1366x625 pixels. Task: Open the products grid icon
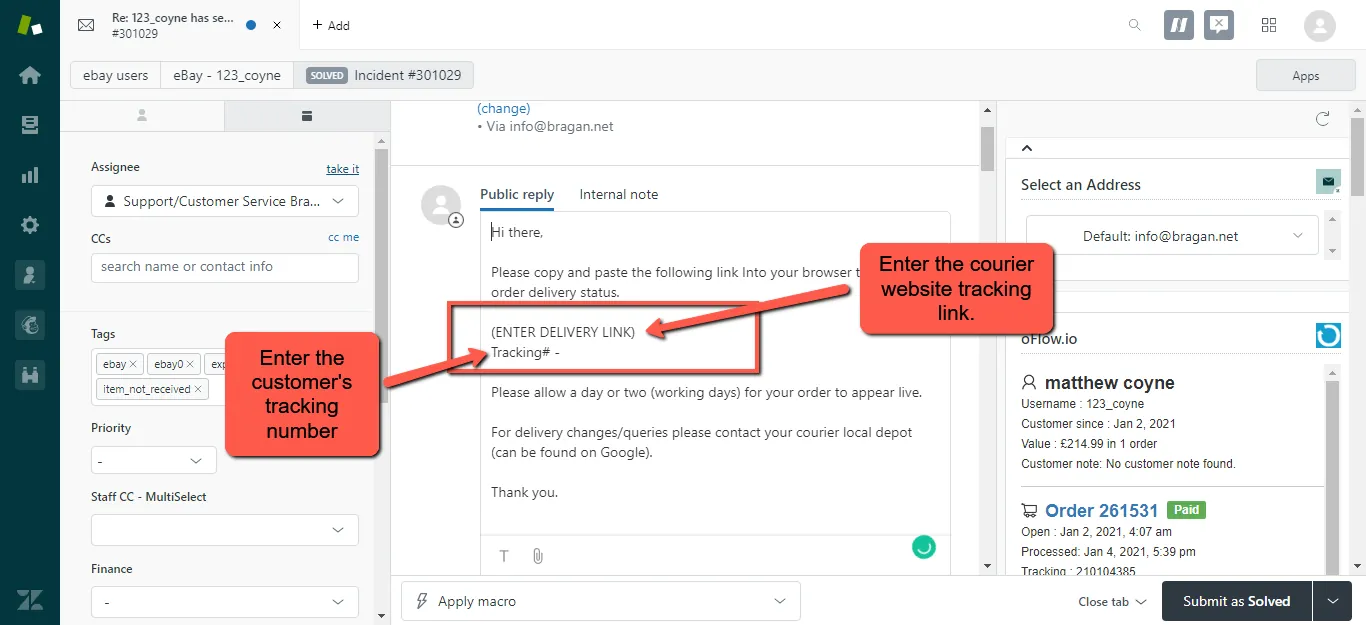(x=1269, y=25)
